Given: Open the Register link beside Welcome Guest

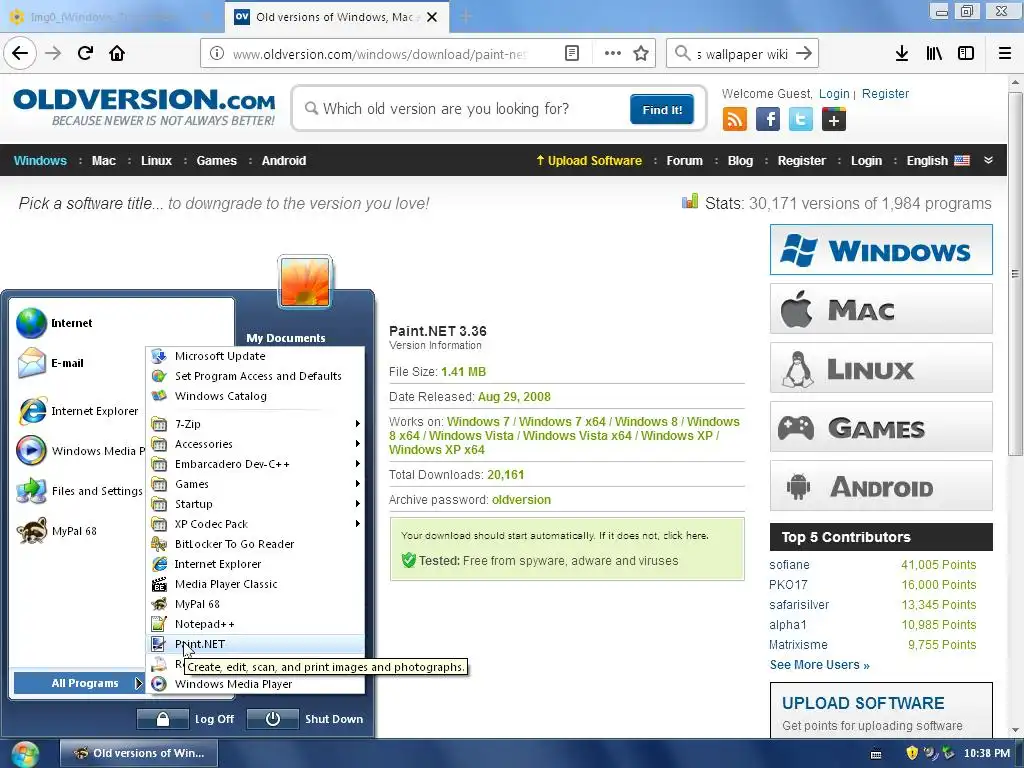Looking at the screenshot, I should 885,94.
